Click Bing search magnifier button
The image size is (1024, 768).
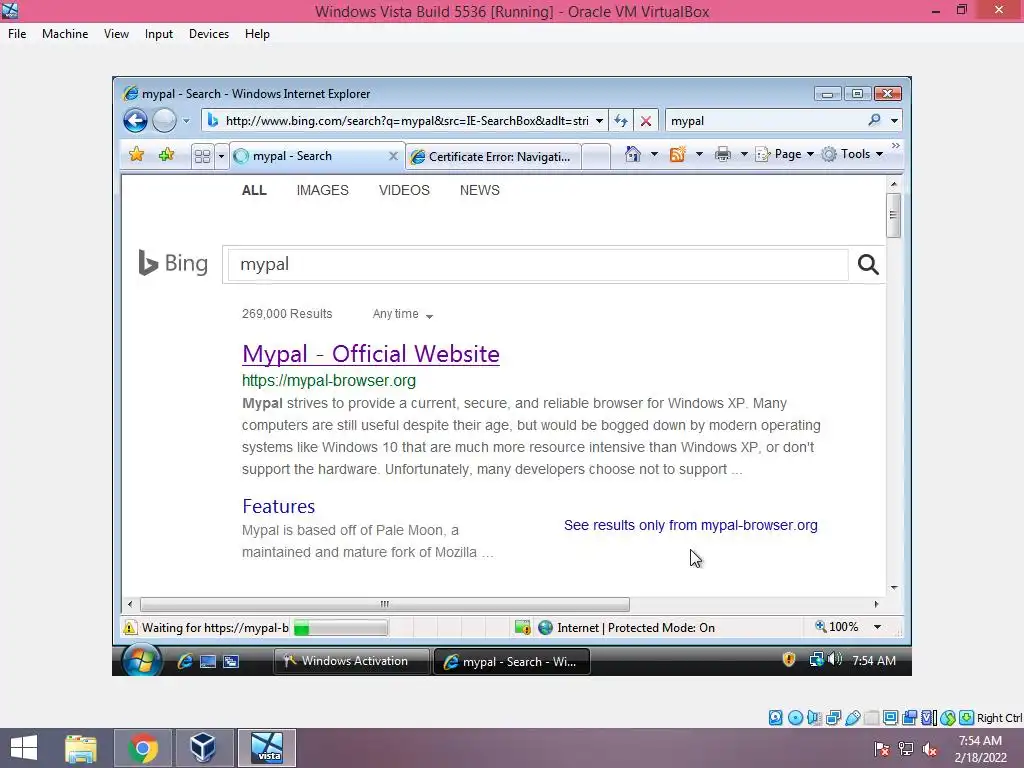868,264
